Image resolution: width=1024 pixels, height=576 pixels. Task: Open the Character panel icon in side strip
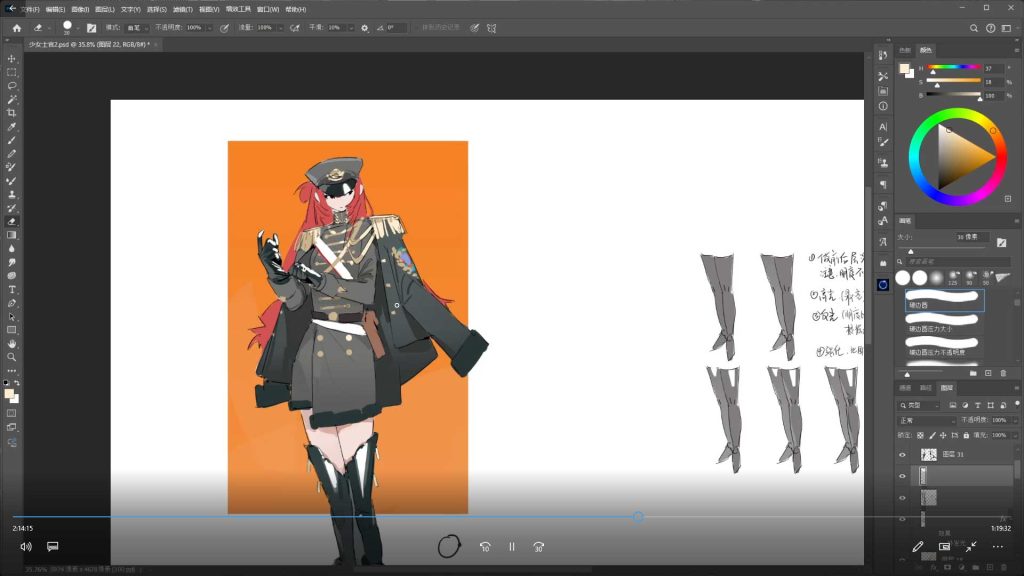point(883,127)
